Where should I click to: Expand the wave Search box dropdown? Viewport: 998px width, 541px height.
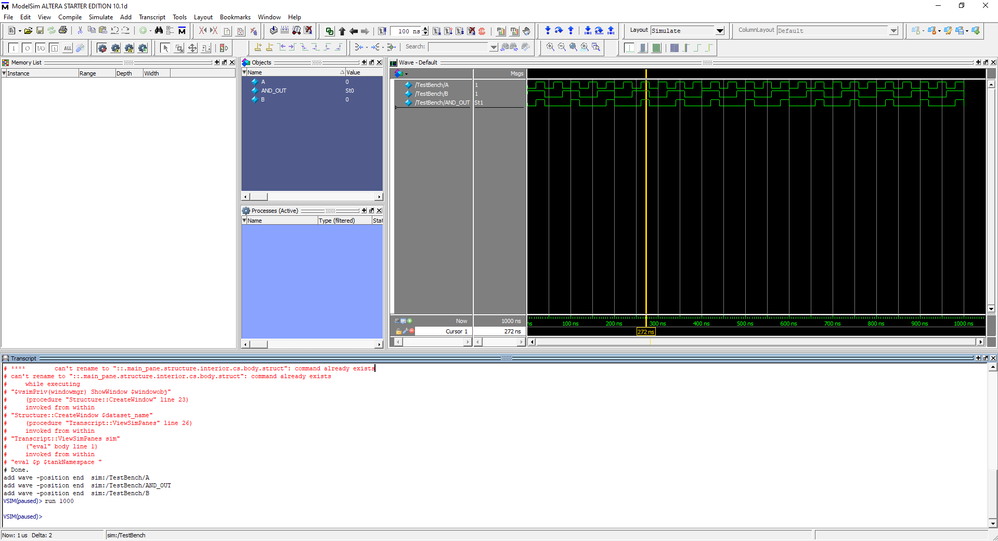point(493,47)
